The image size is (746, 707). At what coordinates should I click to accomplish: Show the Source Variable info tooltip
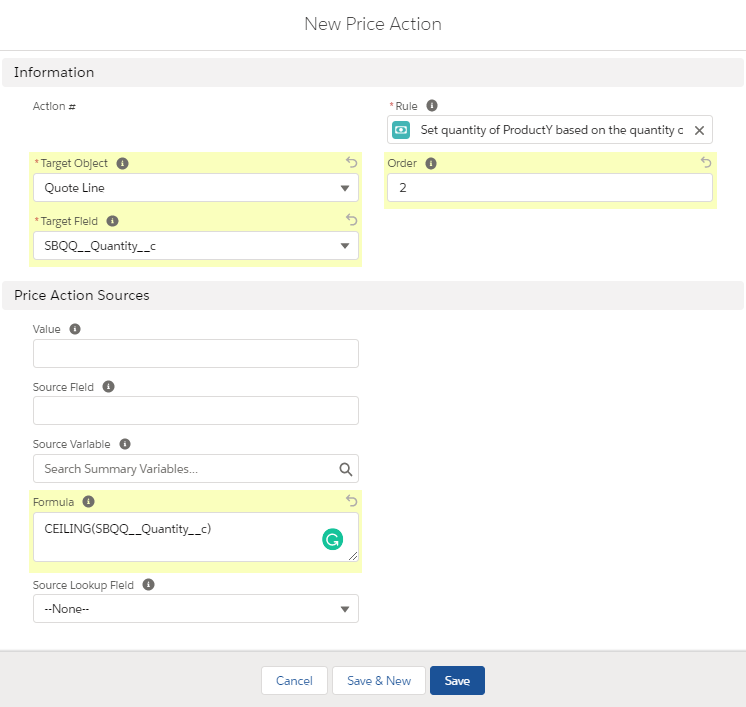(125, 444)
